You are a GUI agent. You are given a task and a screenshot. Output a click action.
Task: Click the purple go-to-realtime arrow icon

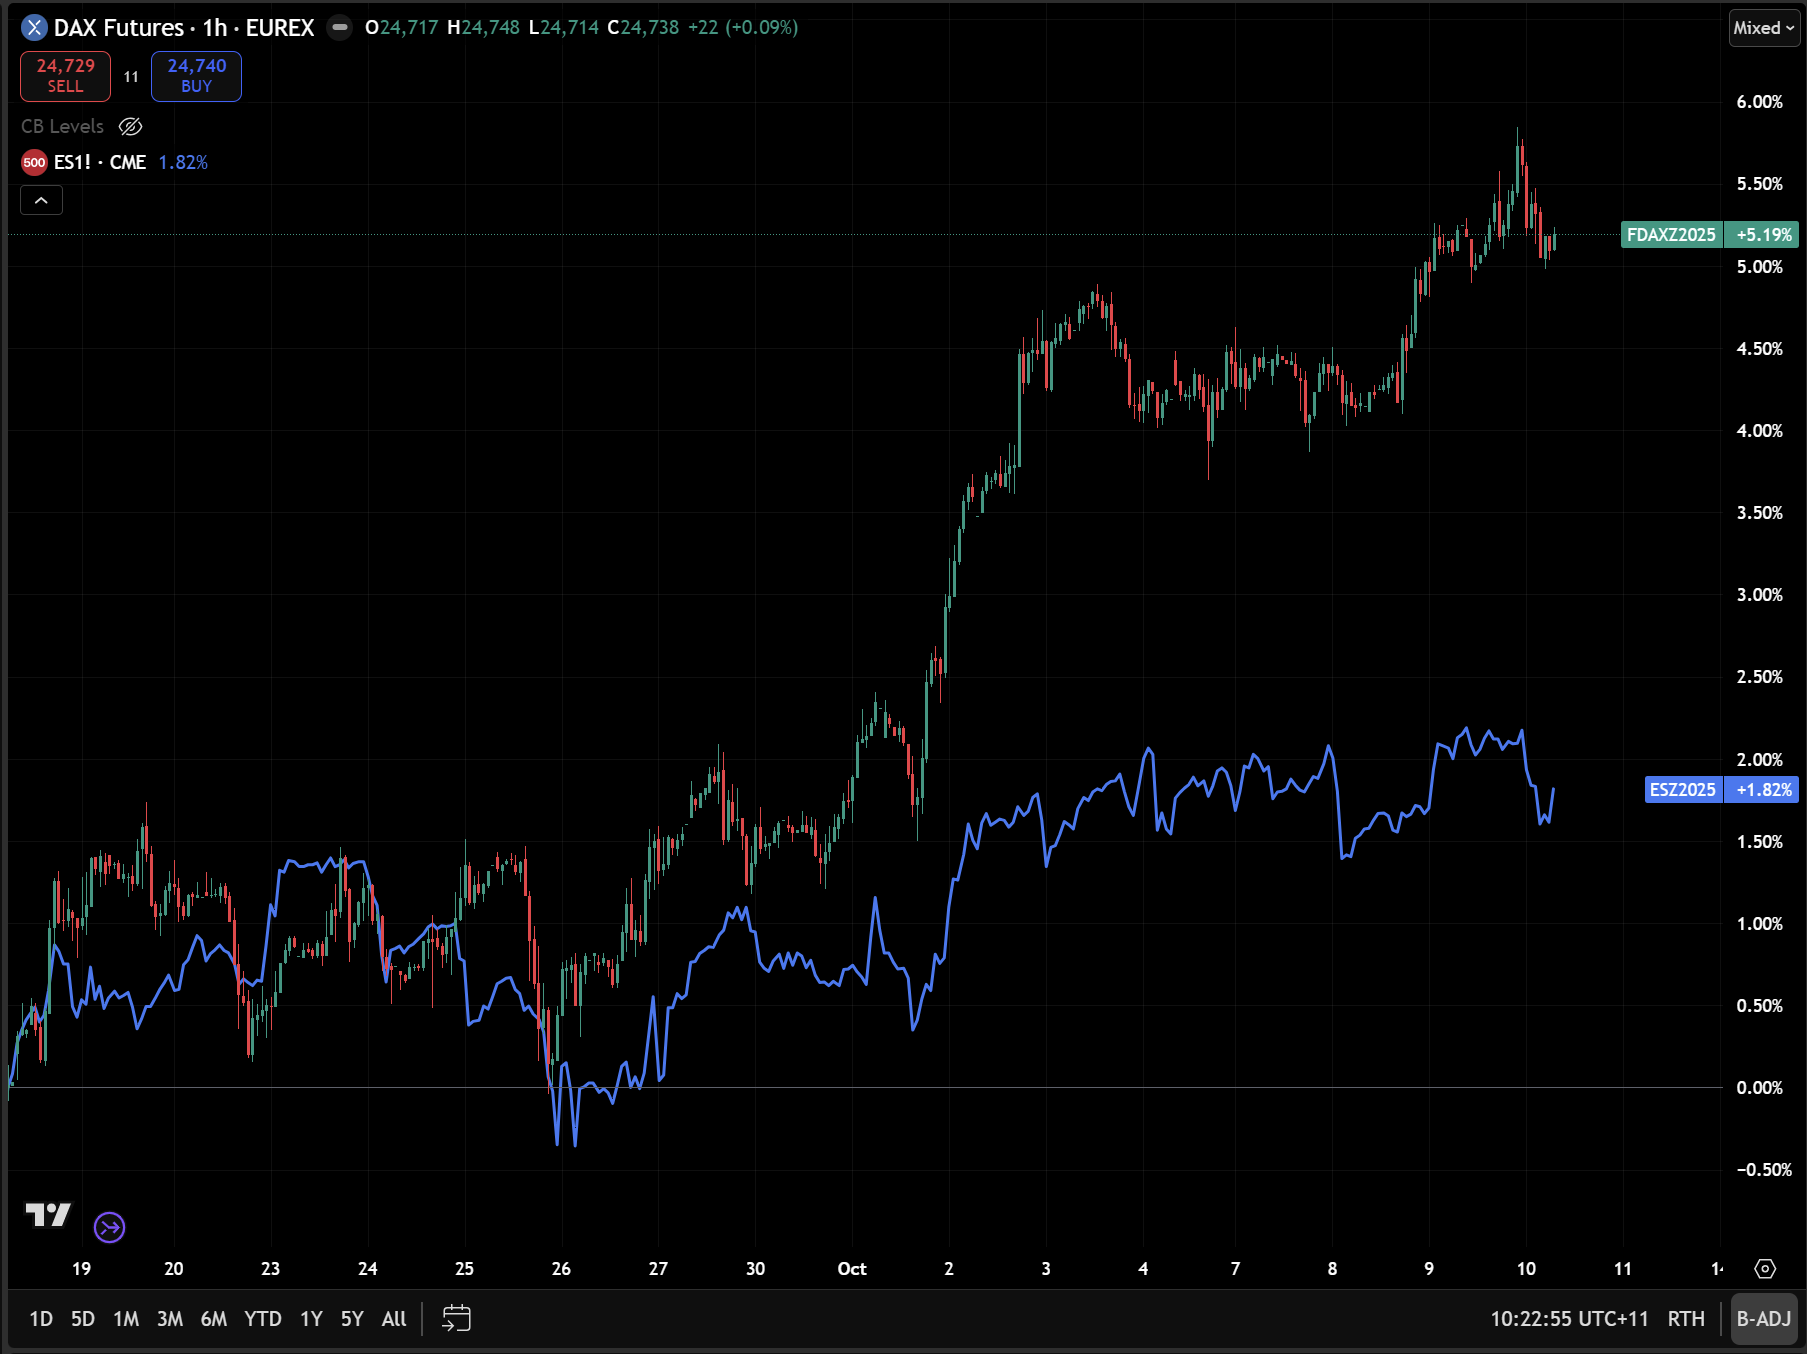tap(109, 1227)
